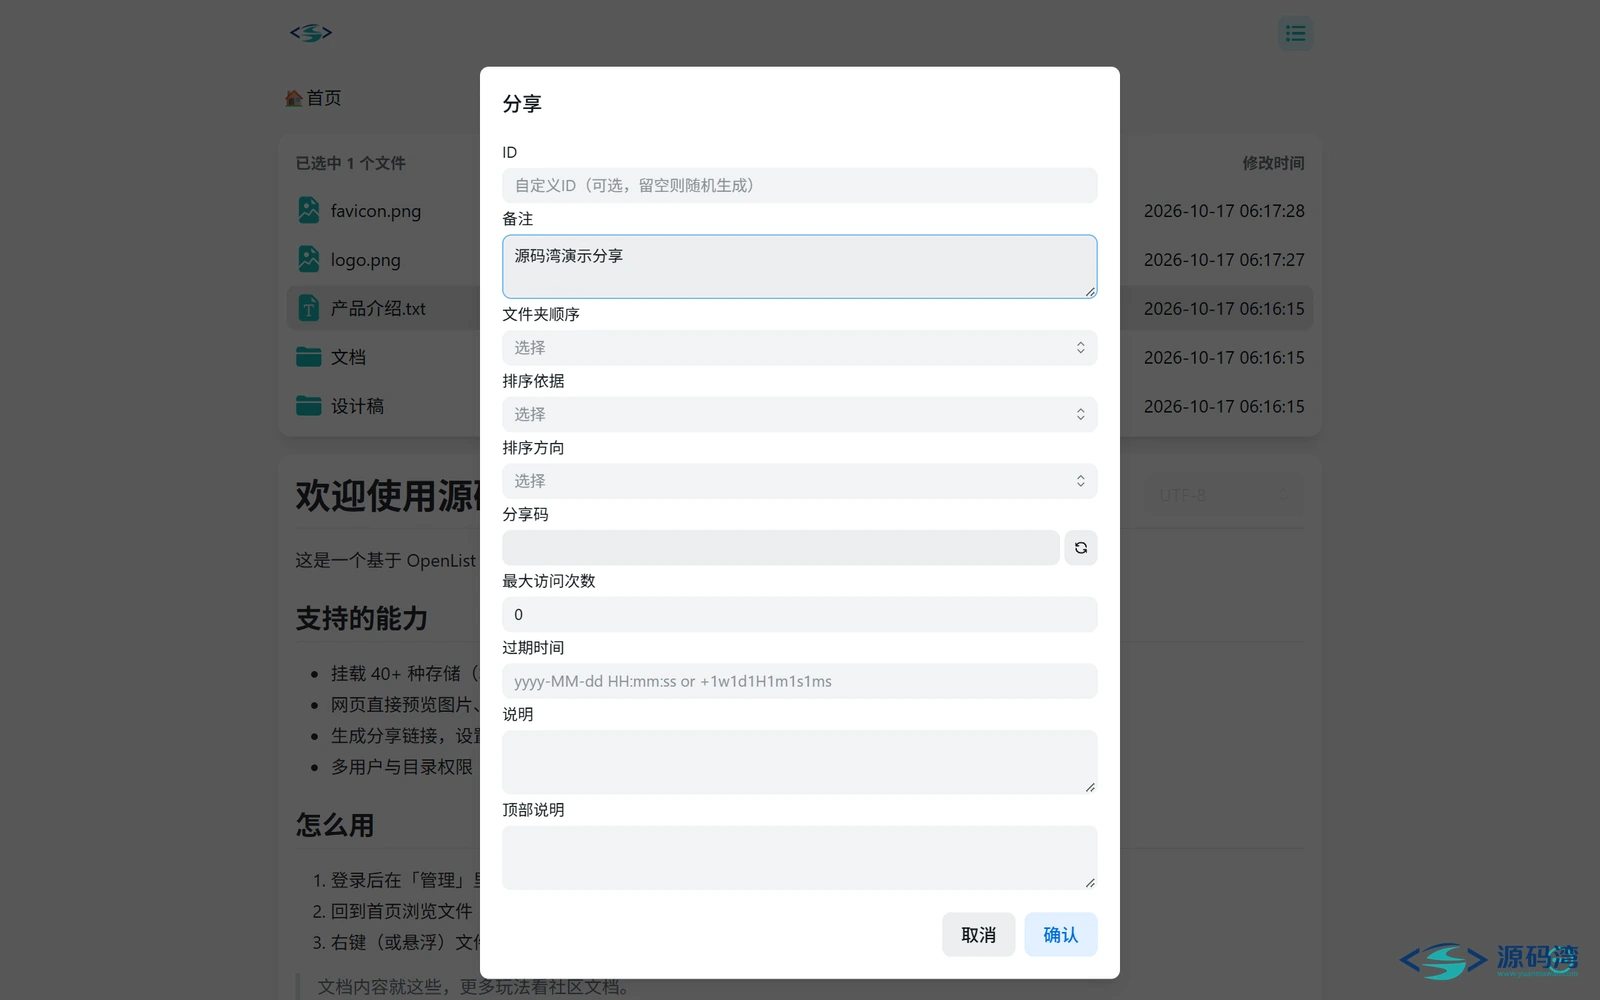Click the 文档 folder icon
This screenshot has height=1000, width=1600.
[309, 357]
